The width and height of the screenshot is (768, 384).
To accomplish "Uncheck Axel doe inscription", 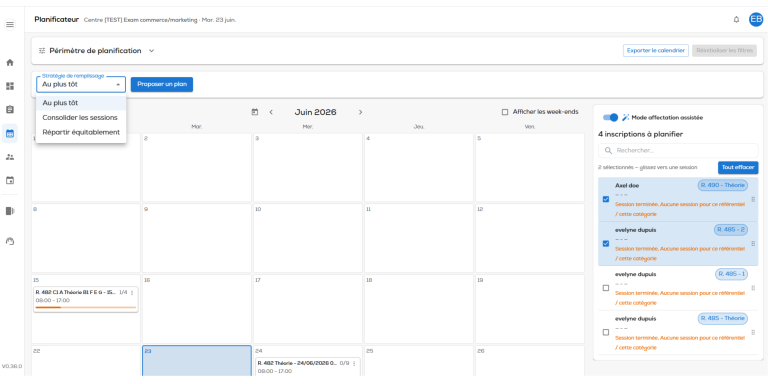I will coord(606,199).
